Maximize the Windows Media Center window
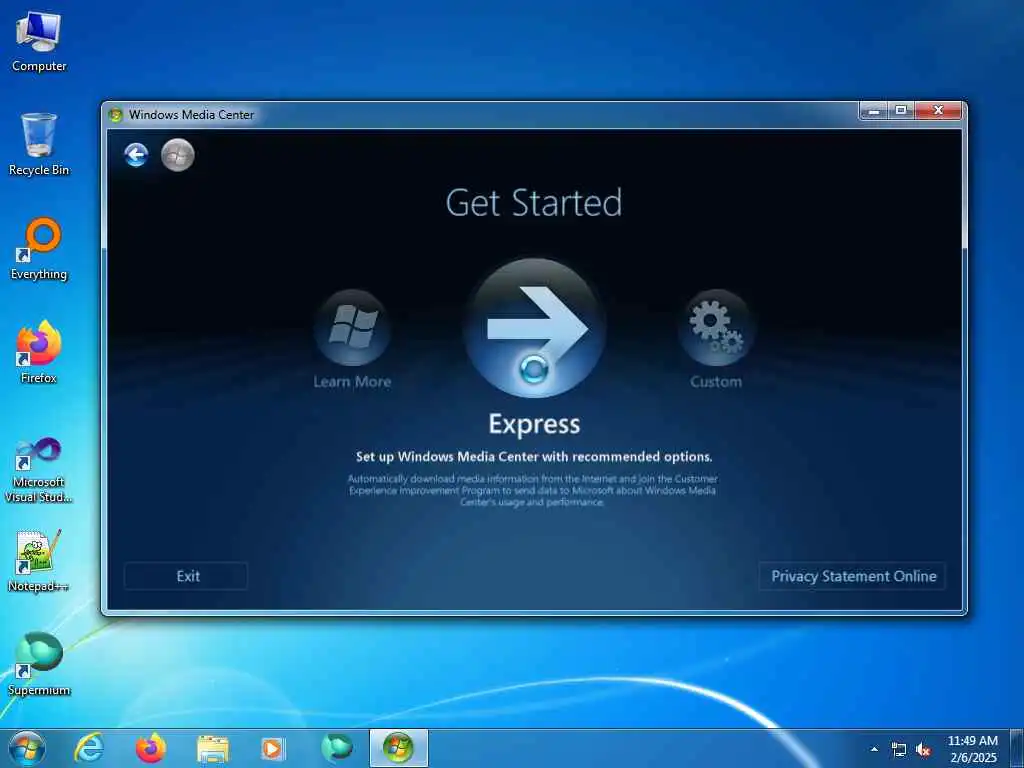This screenshot has width=1024, height=768. 901,111
